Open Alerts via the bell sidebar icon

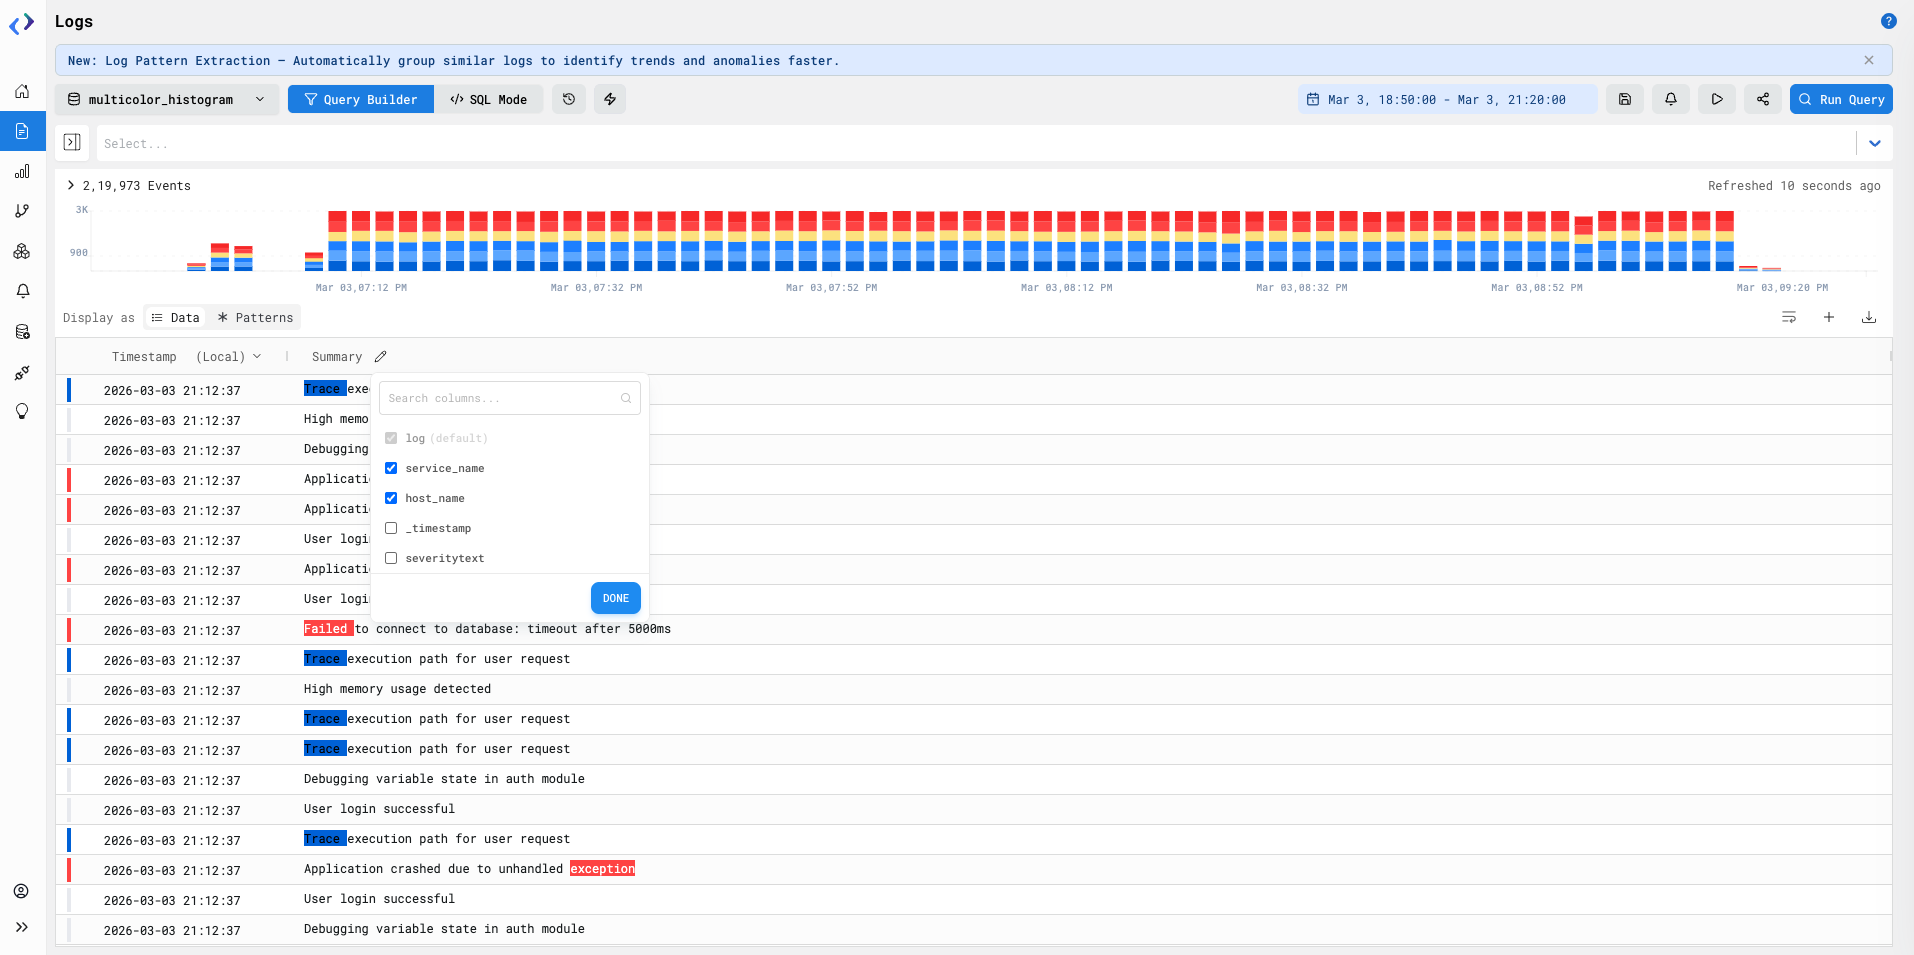[x=21, y=291]
